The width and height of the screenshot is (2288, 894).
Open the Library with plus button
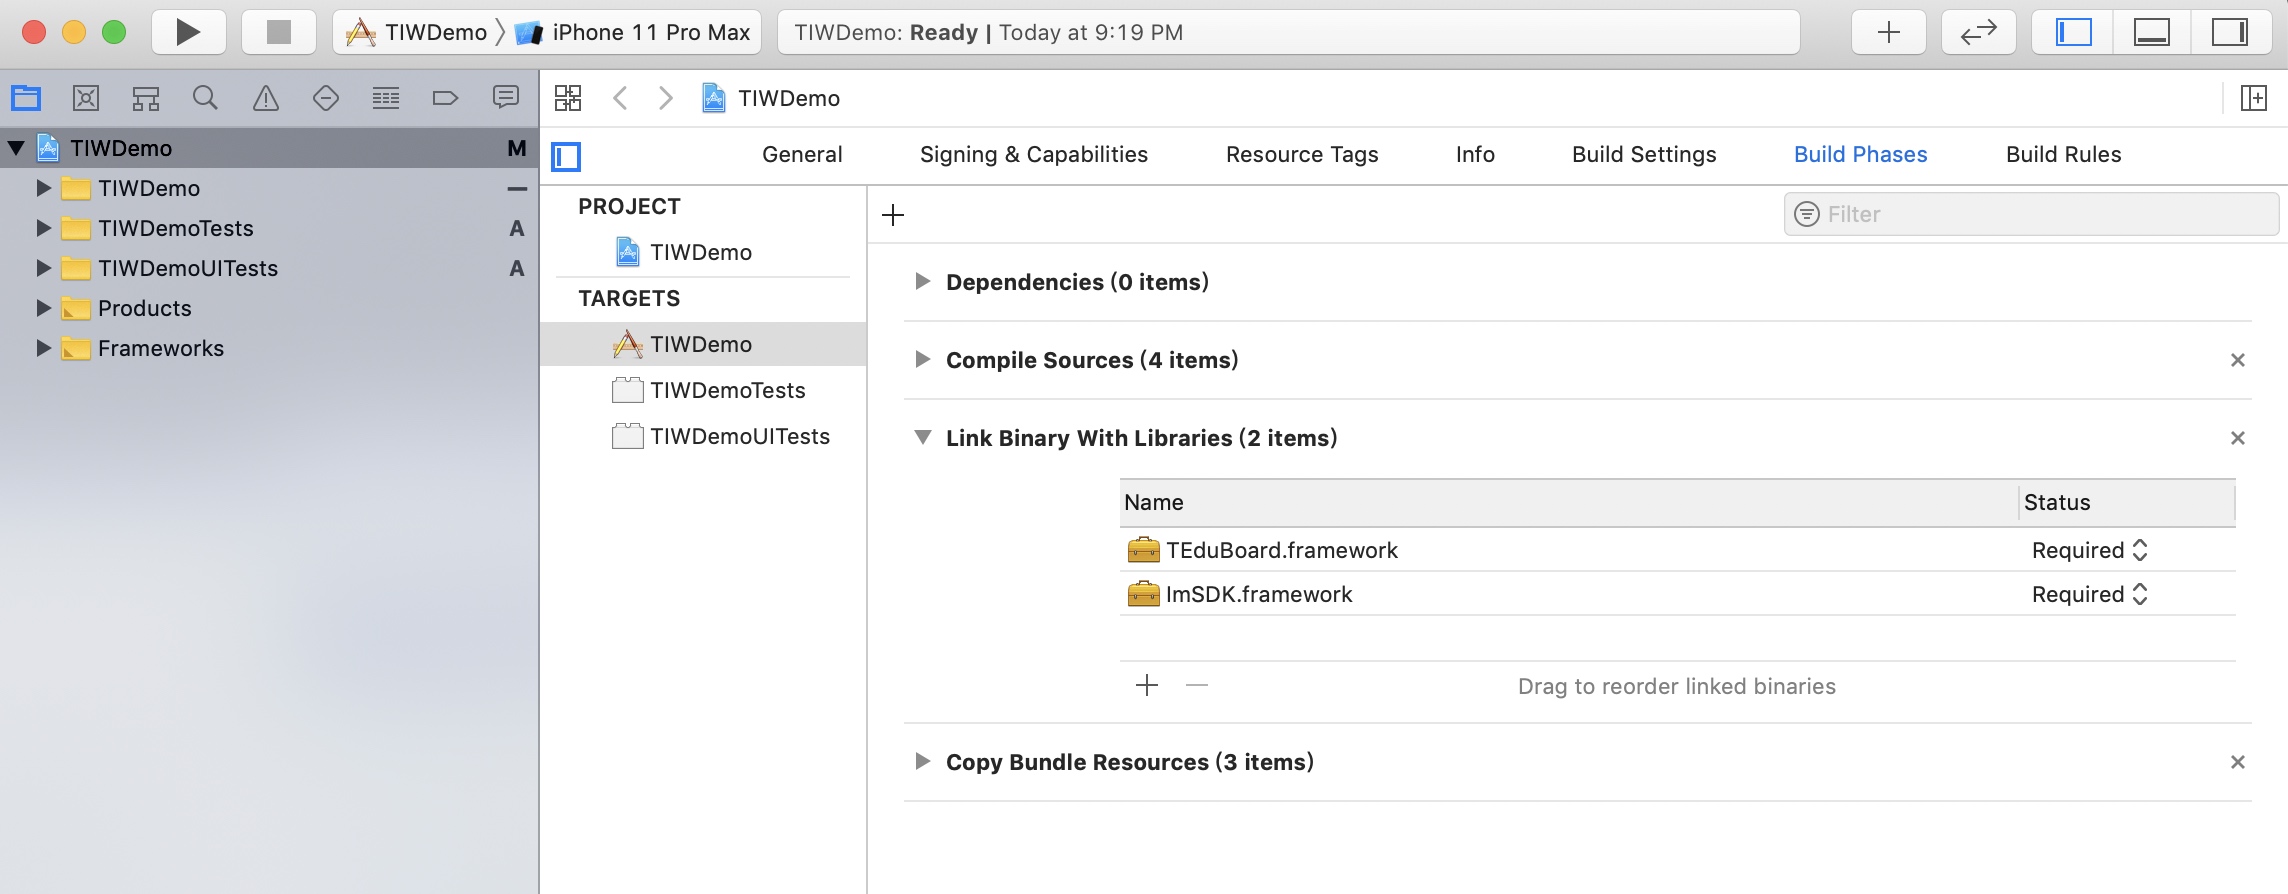(x=1888, y=32)
